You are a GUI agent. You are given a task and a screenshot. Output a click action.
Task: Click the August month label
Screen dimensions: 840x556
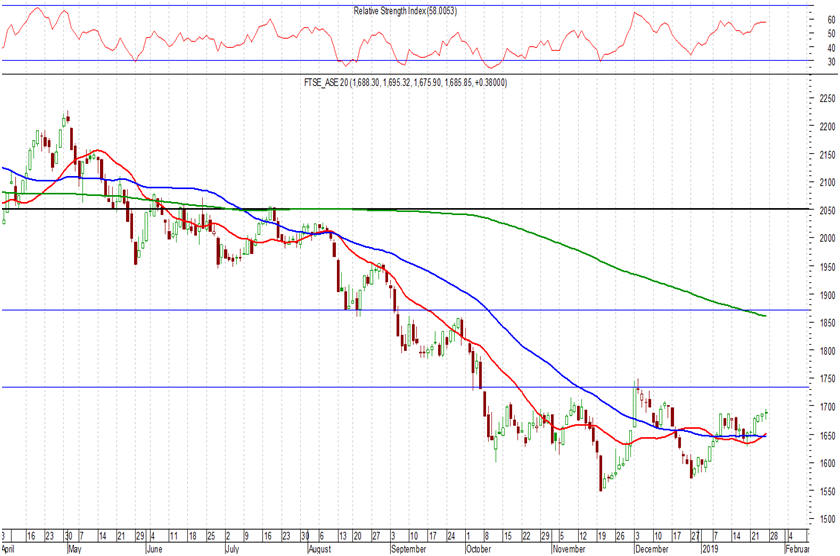pos(320,549)
